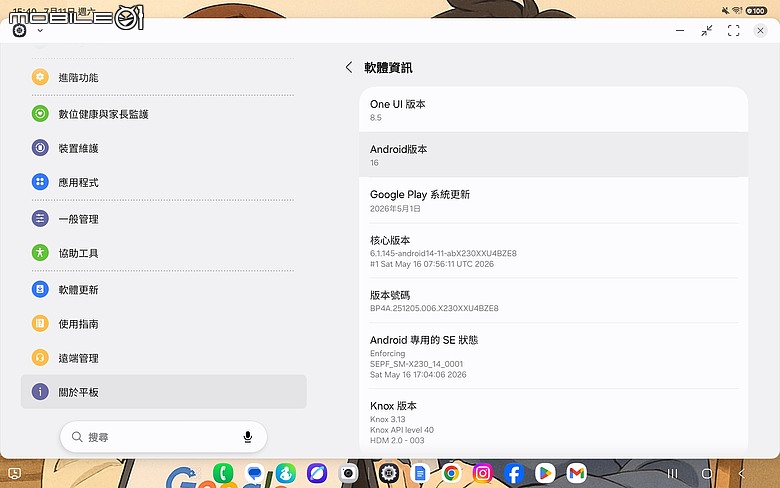The width and height of the screenshot is (780, 488).
Task: Open 數位健康與家長監護 settings
Action: 163,114
